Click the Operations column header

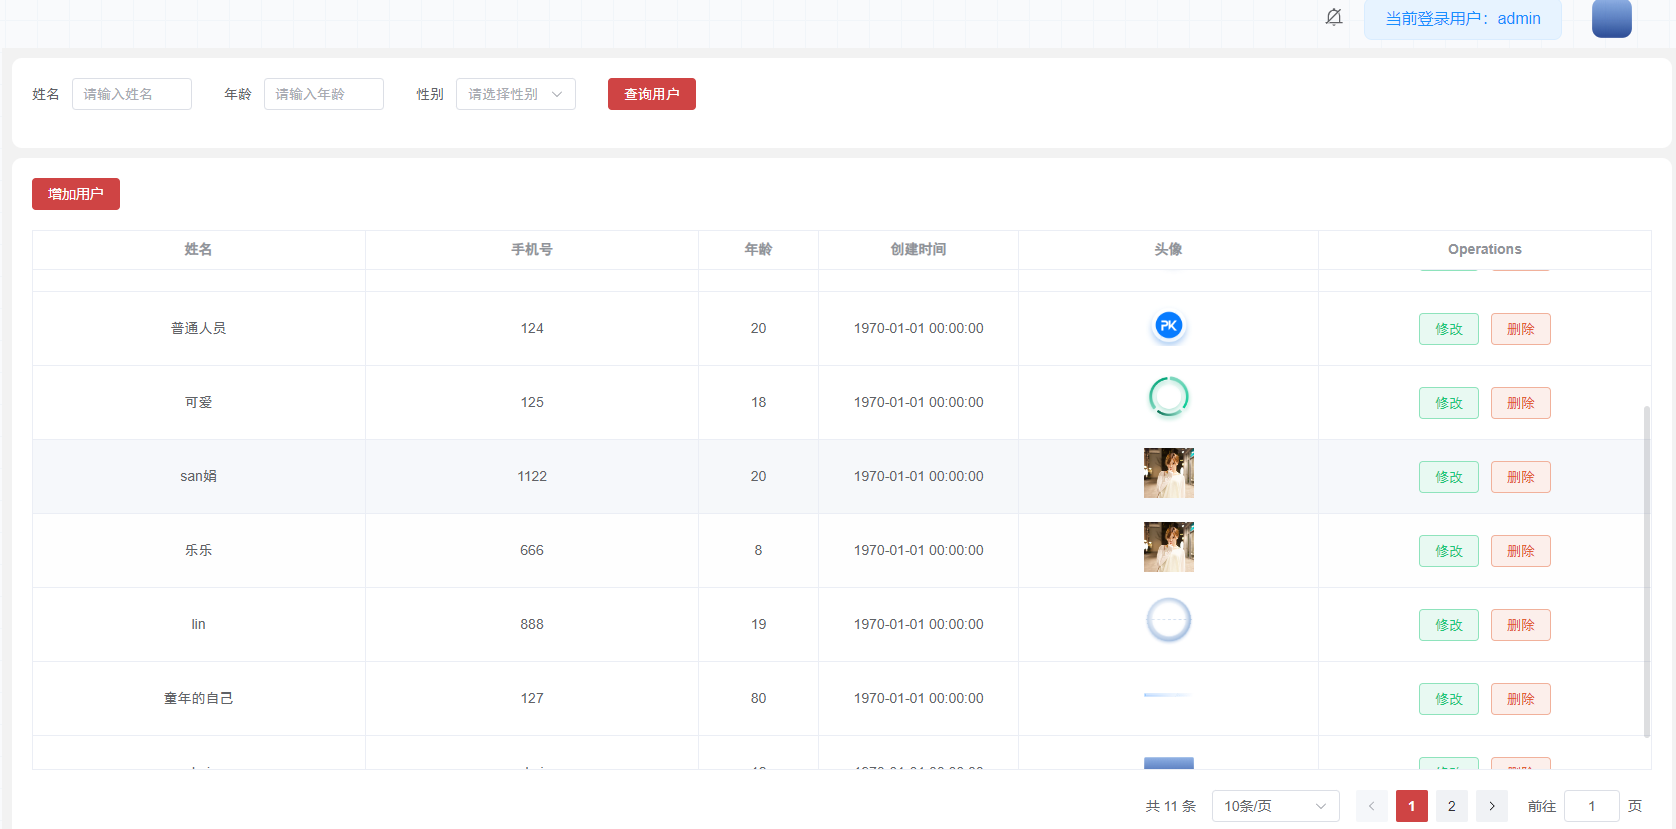1485,250
